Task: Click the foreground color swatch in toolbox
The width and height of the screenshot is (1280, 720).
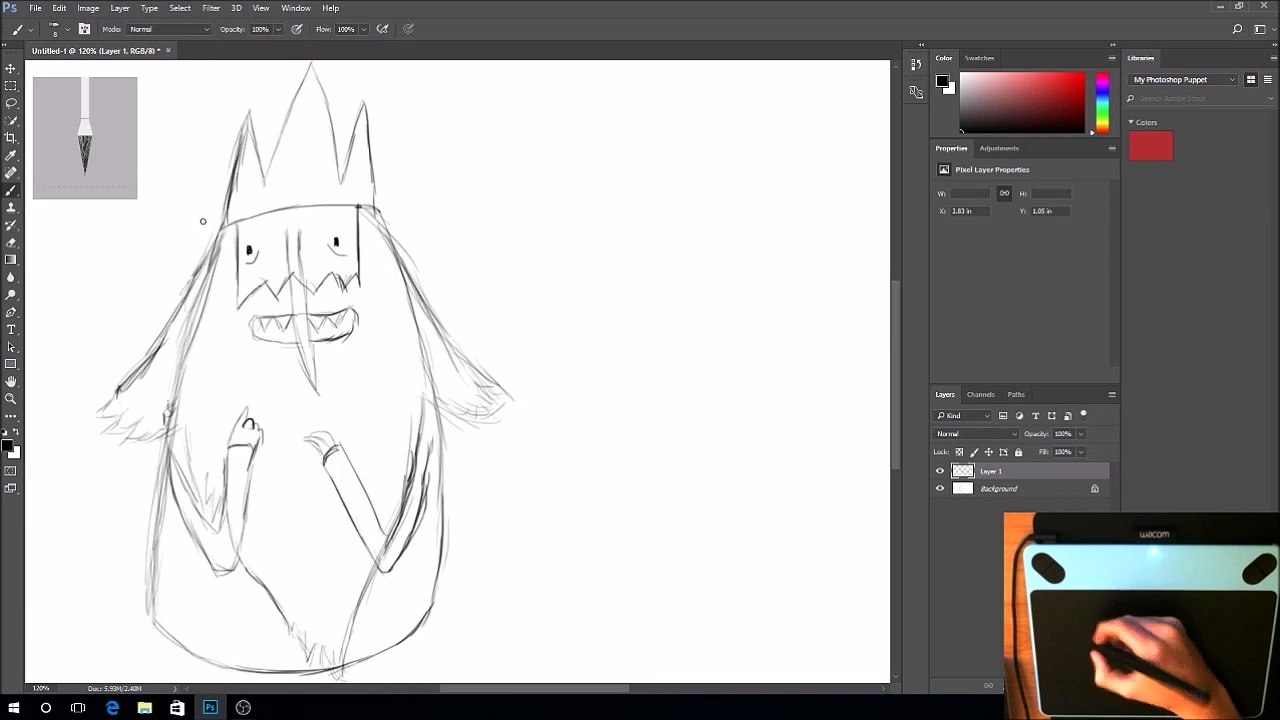Action: (7, 447)
